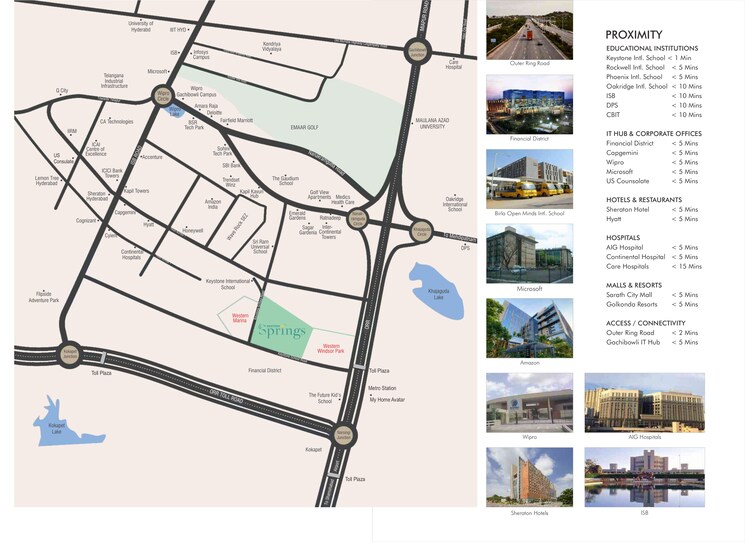Select Sarath City Mall list entry
The width and height of the screenshot is (745, 542).
point(652,295)
